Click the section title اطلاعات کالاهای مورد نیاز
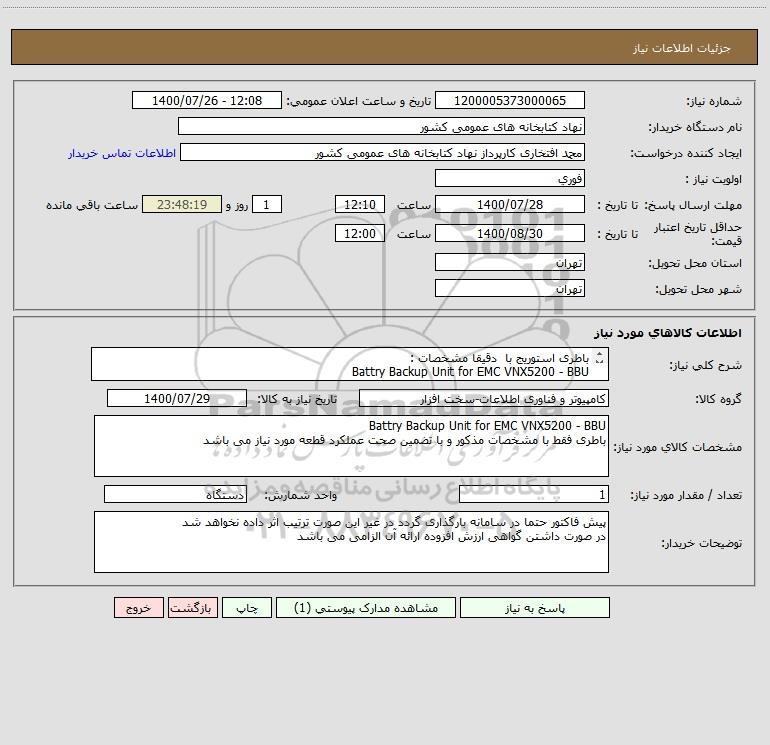This screenshot has height=745, width=770. coord(667,333)
